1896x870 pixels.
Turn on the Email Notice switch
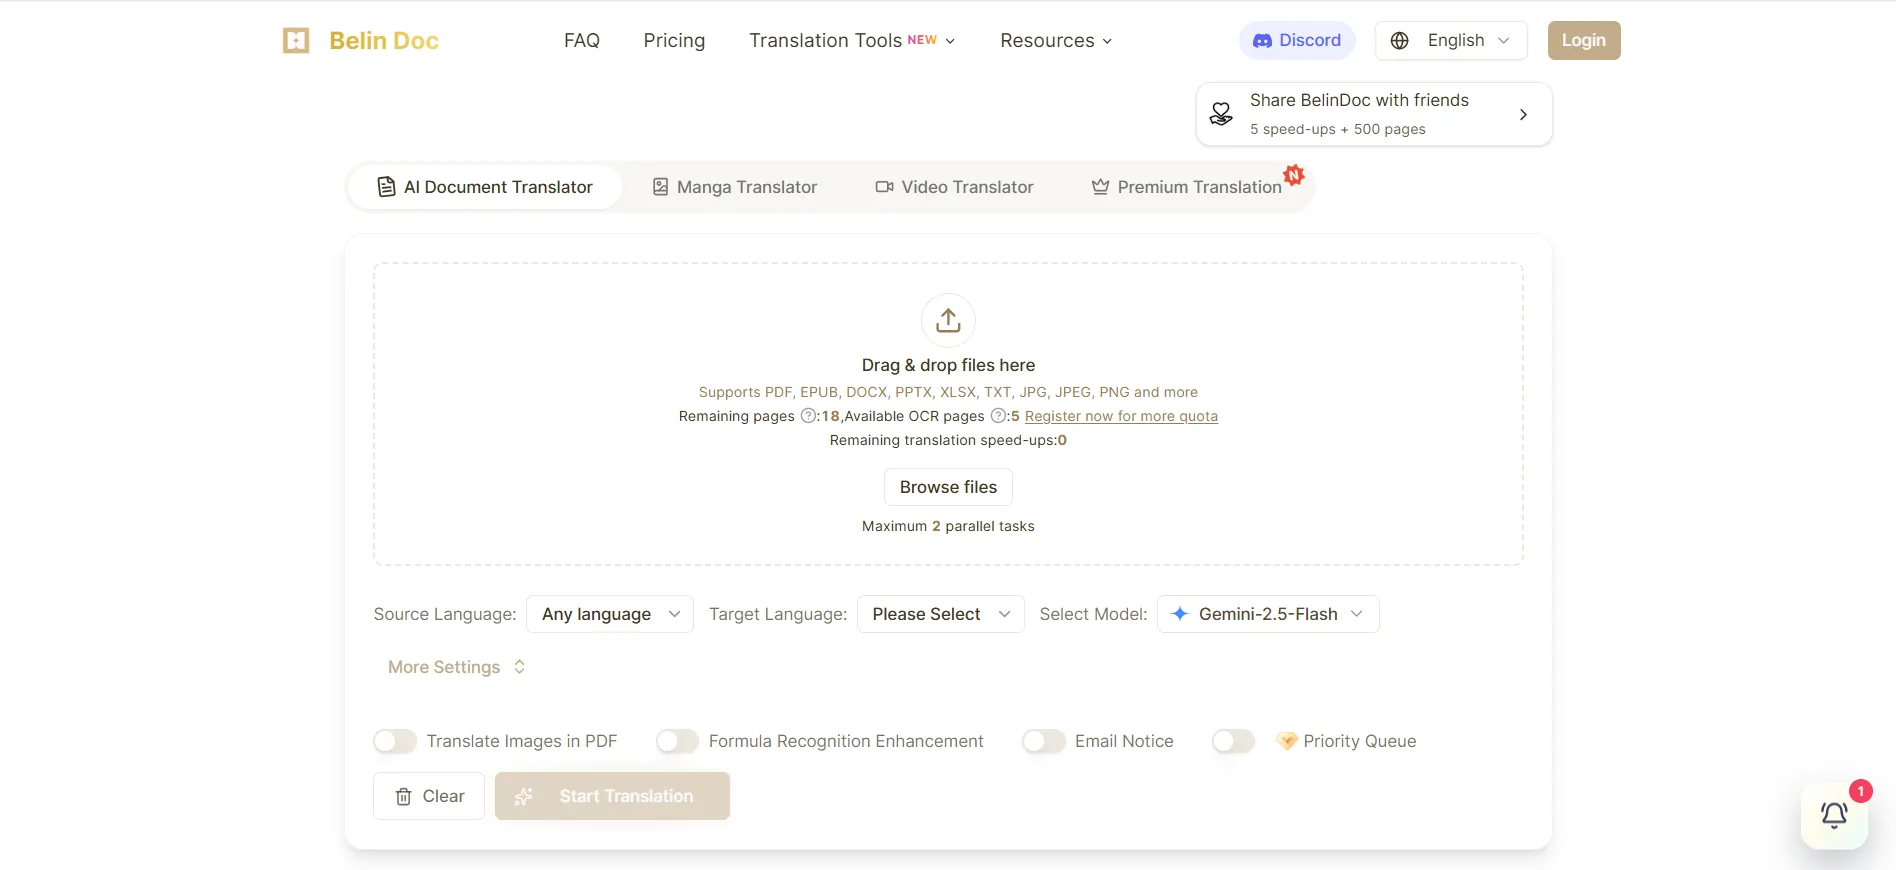pos(1043,741)
